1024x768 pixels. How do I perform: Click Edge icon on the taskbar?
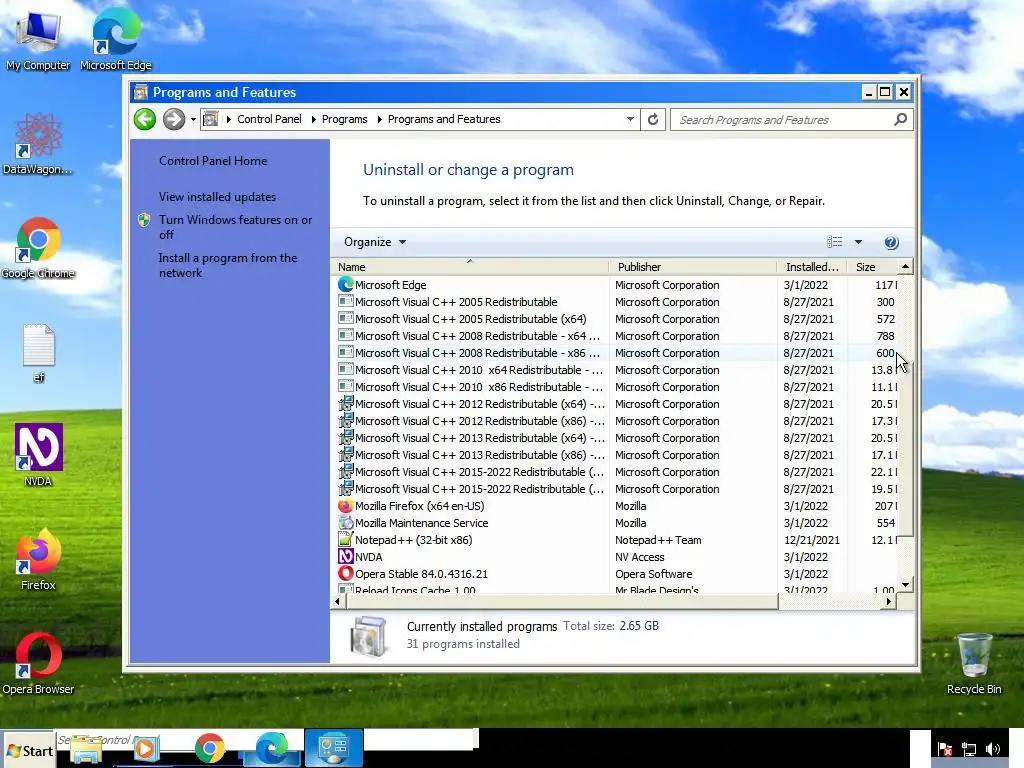(272, 748)
